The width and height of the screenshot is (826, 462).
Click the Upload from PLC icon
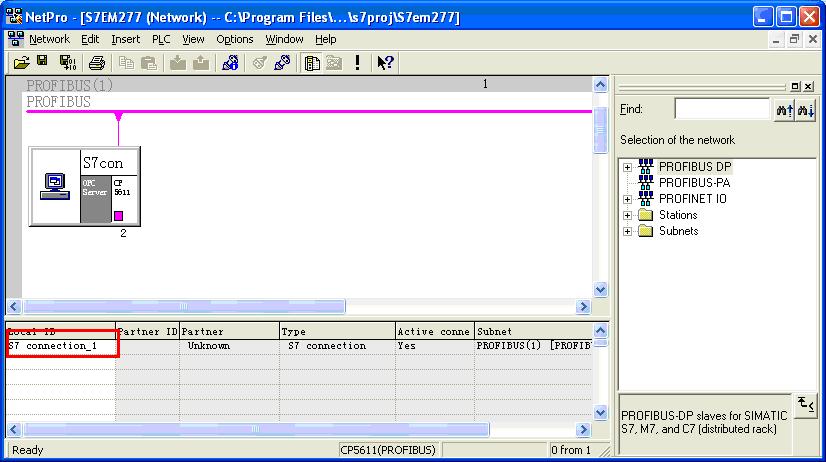[x=201, y=63]
